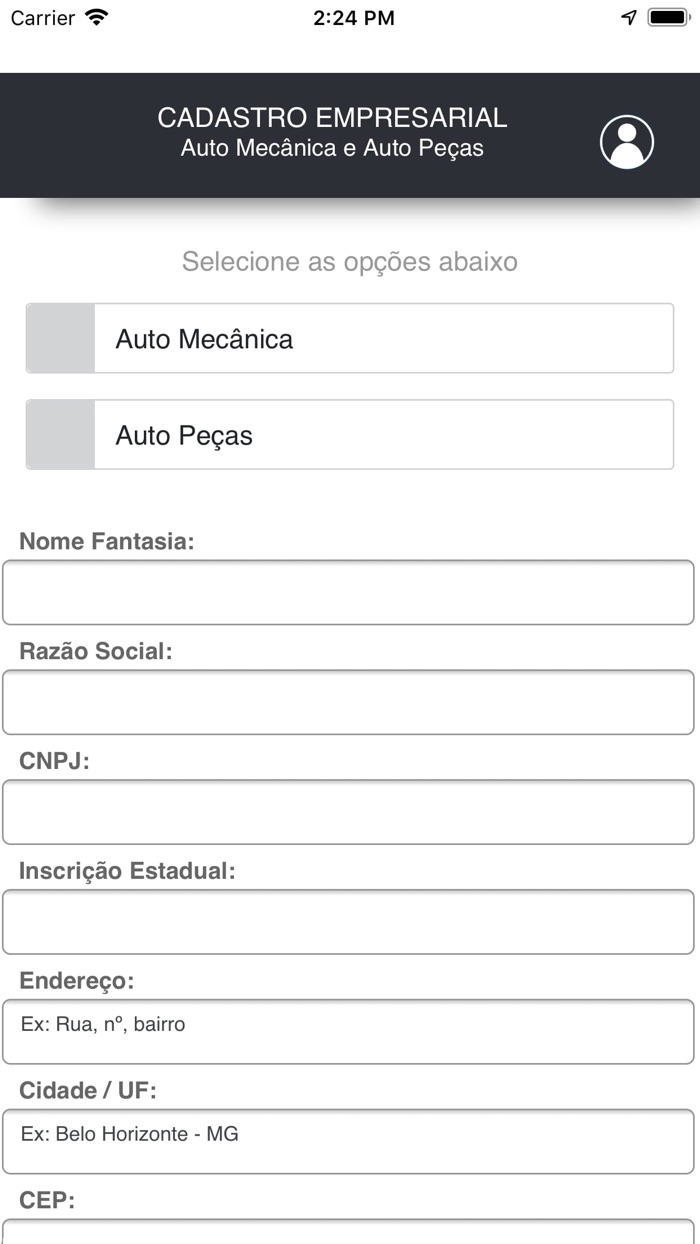Select the Carrier label at top left
The height and width of the screenshot is (1244, 700).
[42, 17]
